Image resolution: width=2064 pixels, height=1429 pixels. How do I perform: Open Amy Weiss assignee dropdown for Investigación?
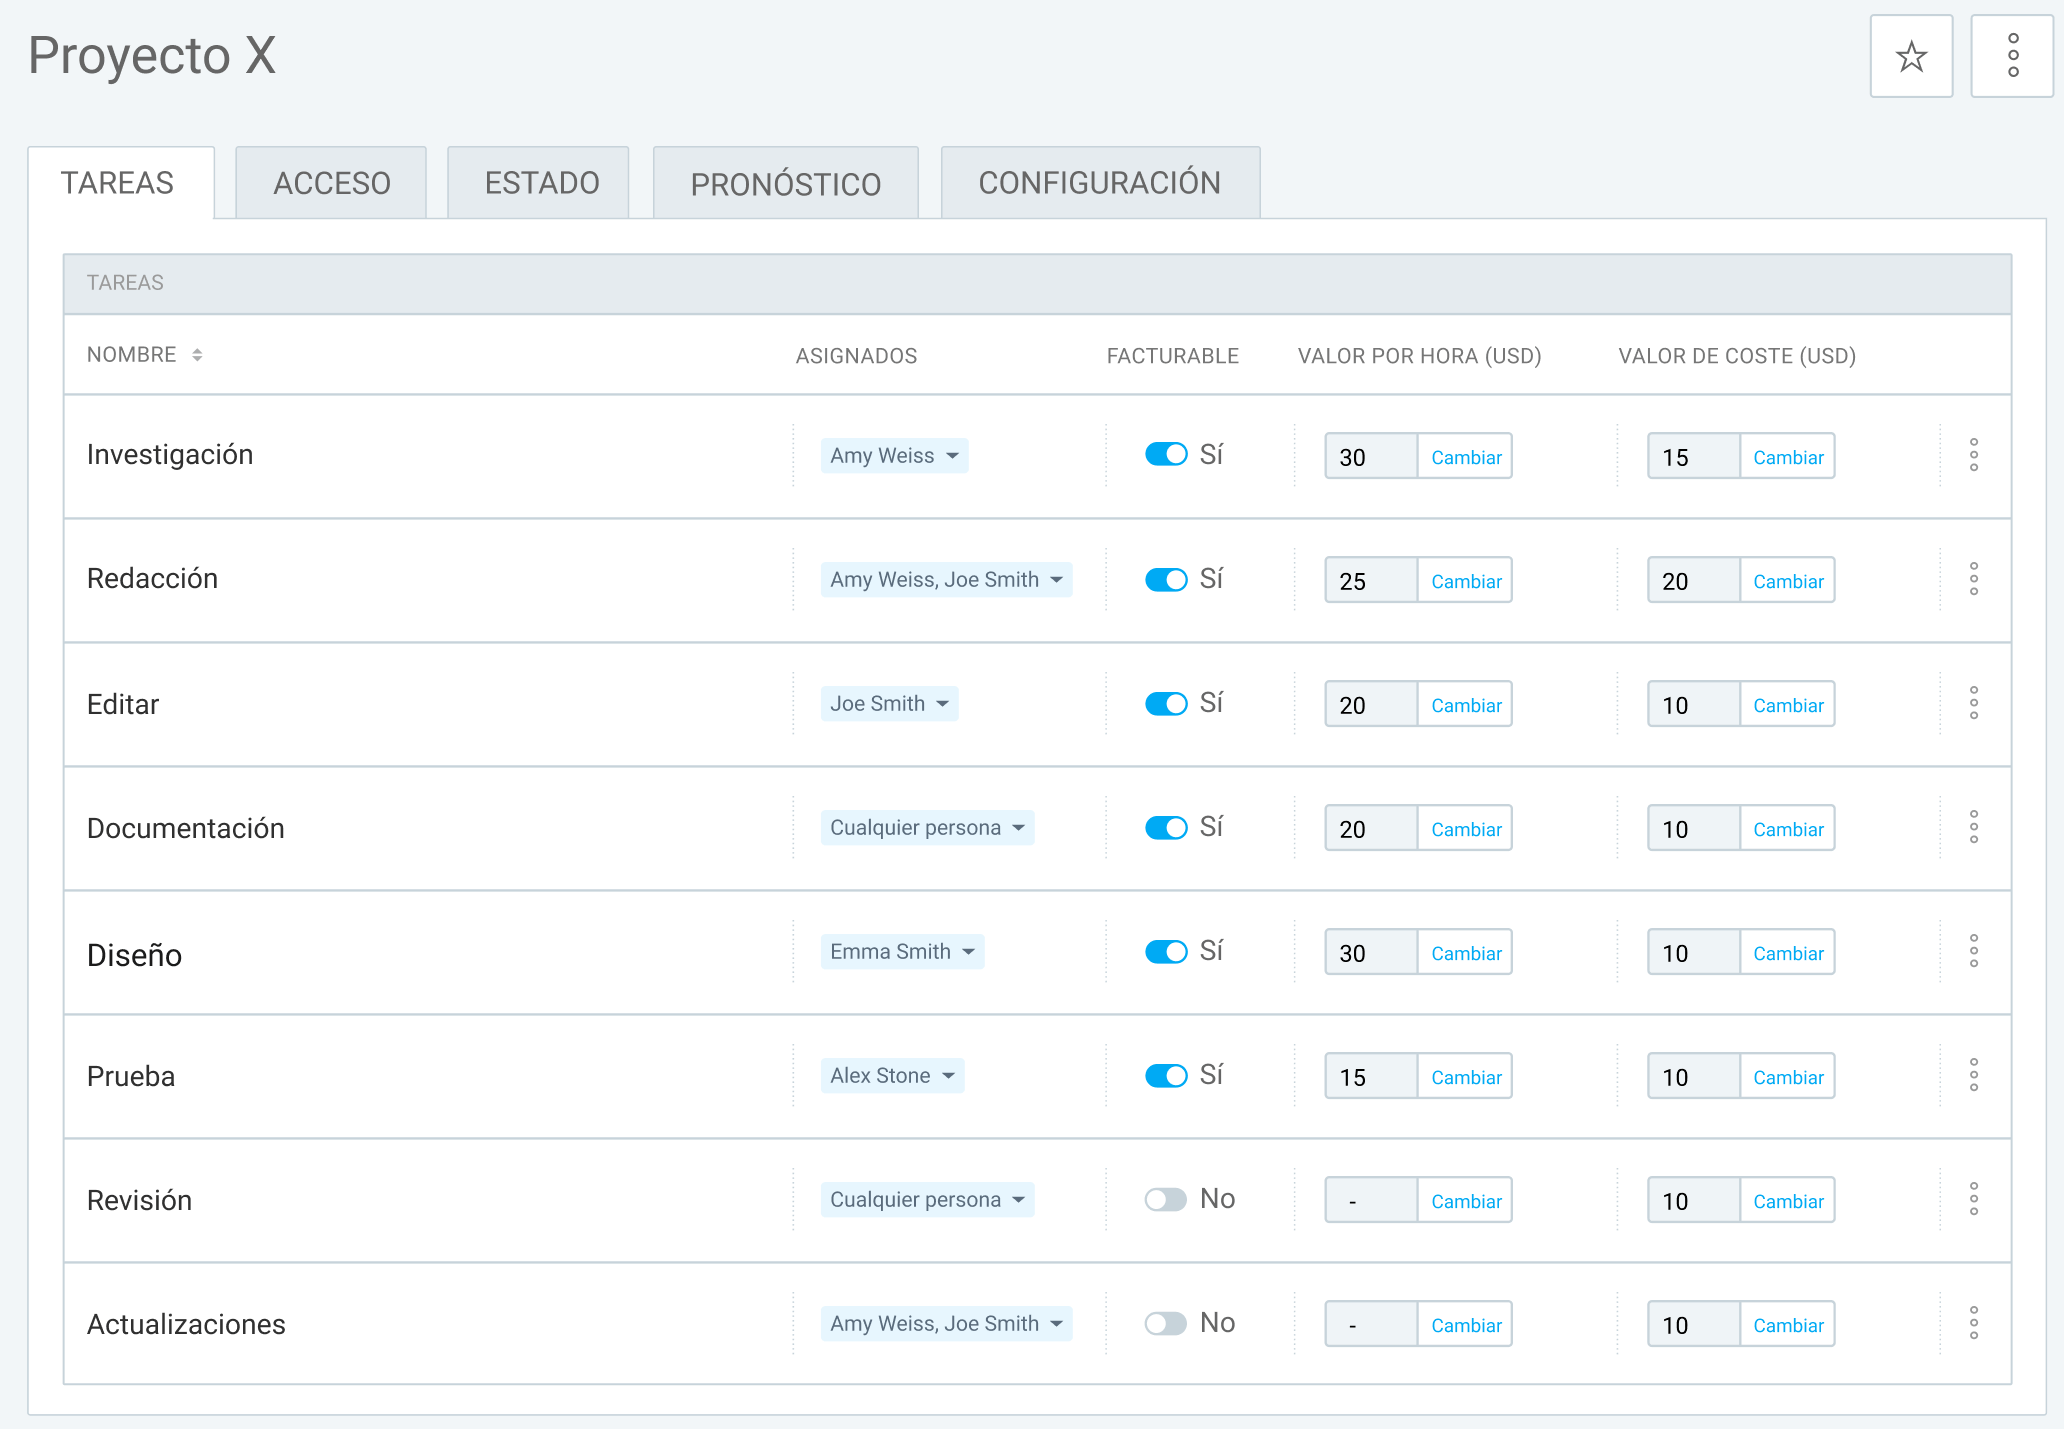point(894,455)
